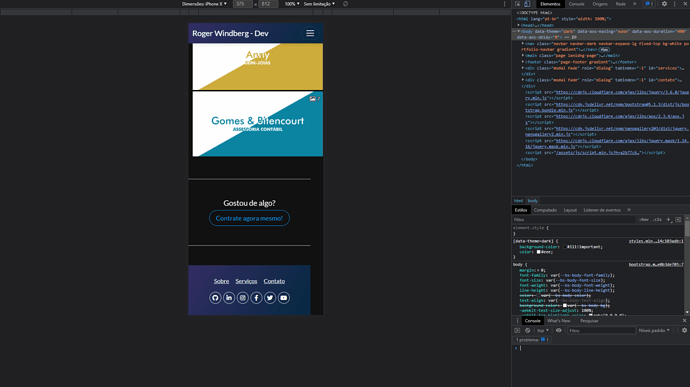Select the Computado tab

(x=545, y=210)
